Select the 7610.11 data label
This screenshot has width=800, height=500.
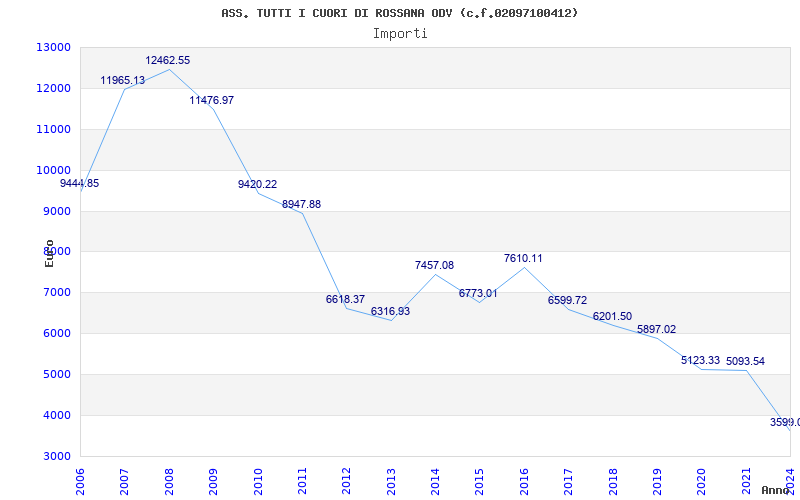pos(523,258)
